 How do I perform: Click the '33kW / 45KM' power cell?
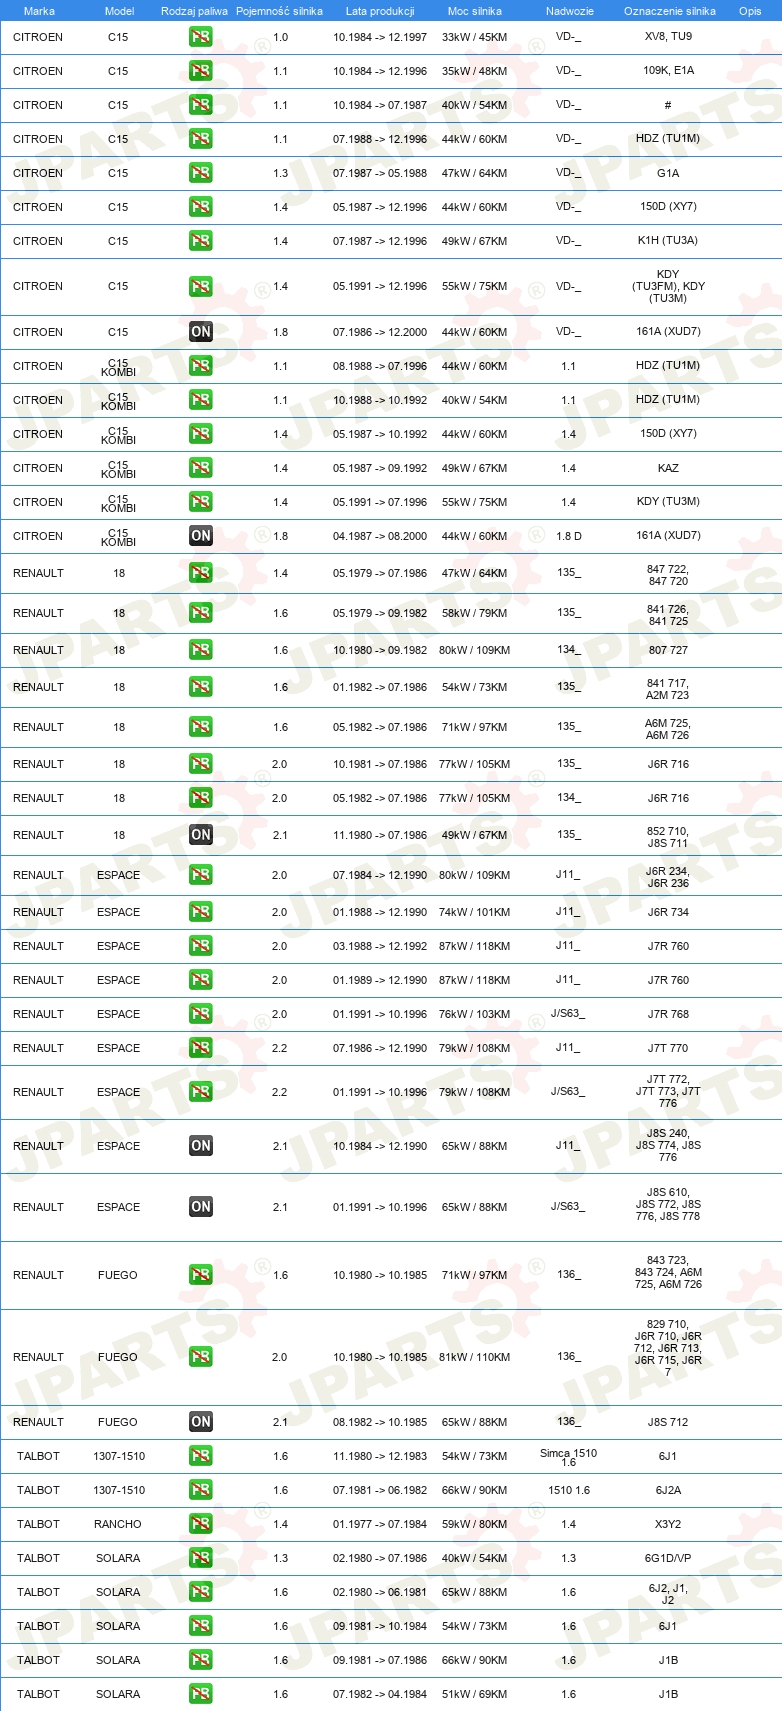pyautogui.click(x=474, y=37)
